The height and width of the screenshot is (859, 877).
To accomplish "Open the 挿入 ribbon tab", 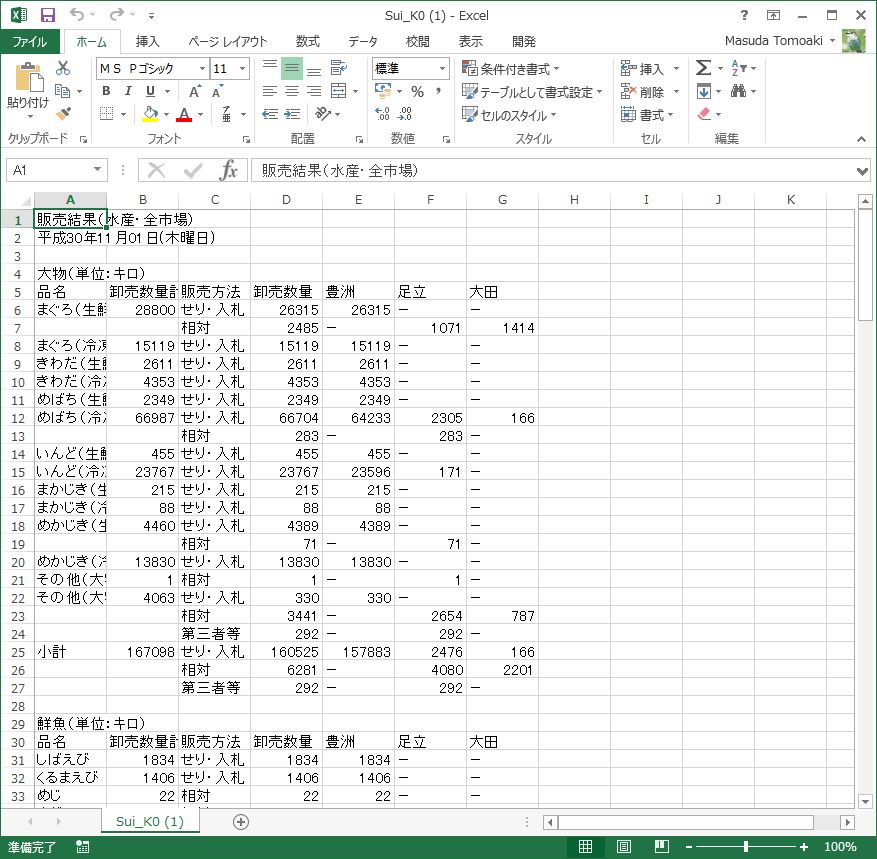I will point(147,41).
